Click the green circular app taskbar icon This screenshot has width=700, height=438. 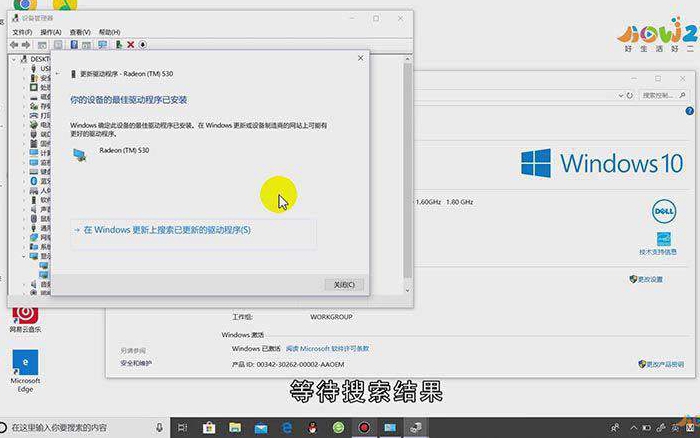[338, 428]
